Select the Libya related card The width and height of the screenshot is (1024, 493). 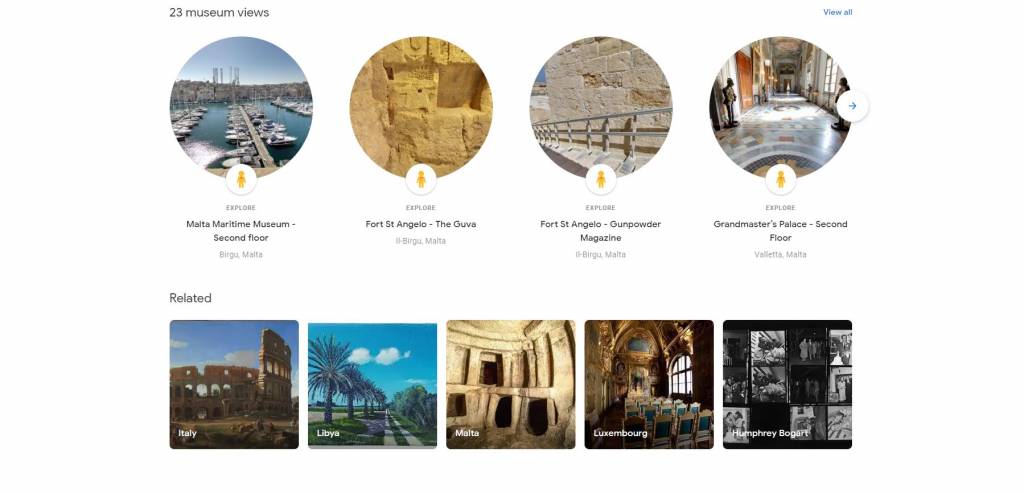[x=372, y=384]
